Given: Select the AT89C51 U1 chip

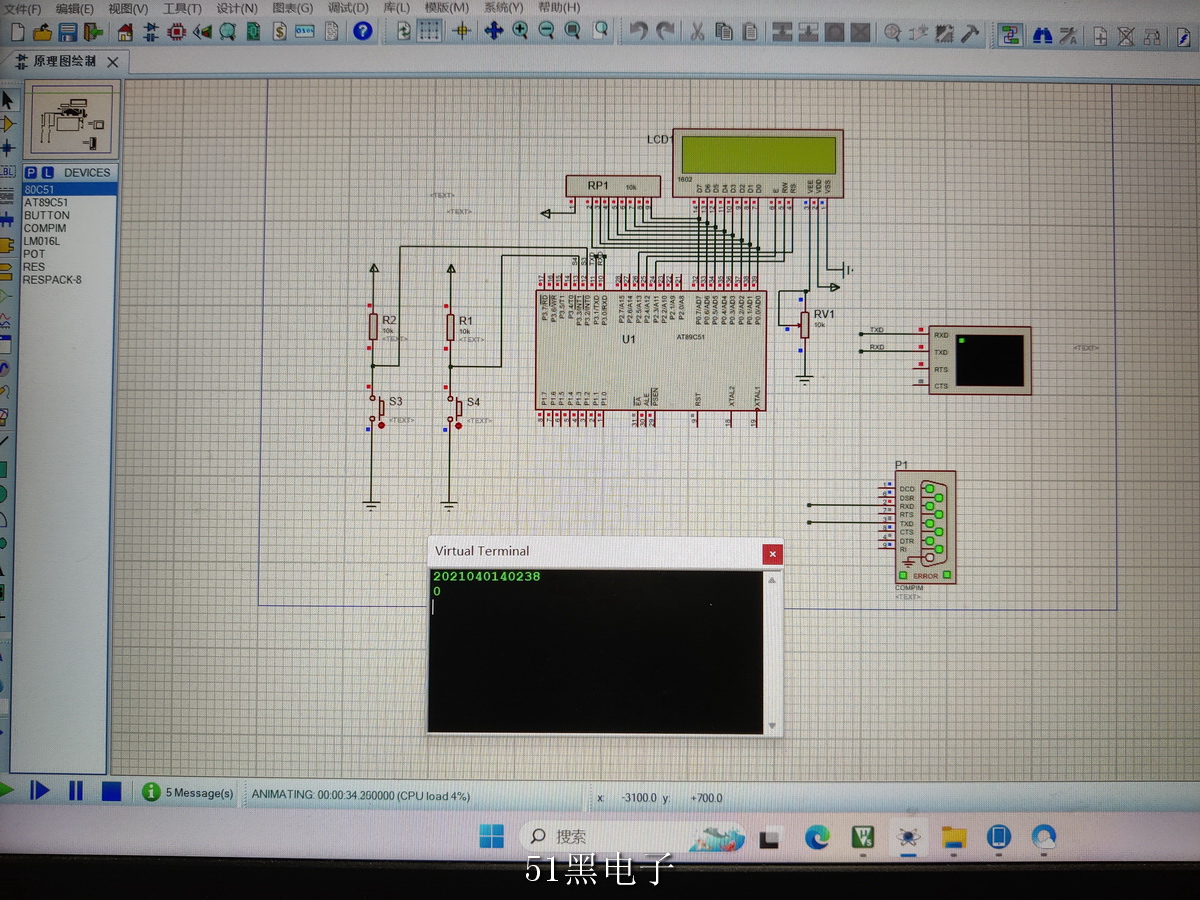Looking at the screenshot, I should pos(650,350).
